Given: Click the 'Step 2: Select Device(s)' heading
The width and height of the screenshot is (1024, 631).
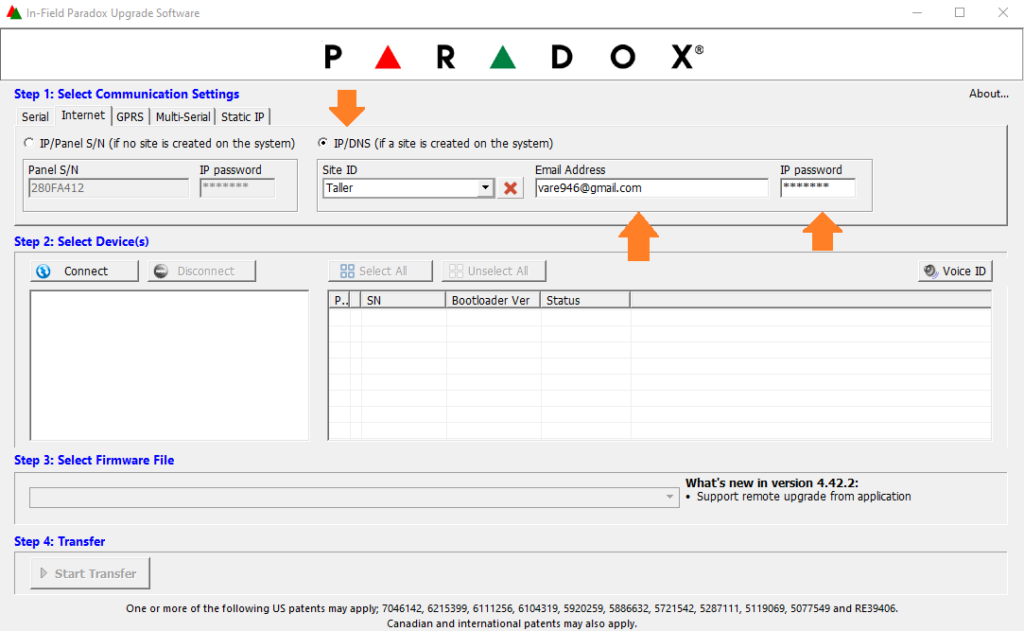Looking at the screenshot, I should click(x=82, y=242).
